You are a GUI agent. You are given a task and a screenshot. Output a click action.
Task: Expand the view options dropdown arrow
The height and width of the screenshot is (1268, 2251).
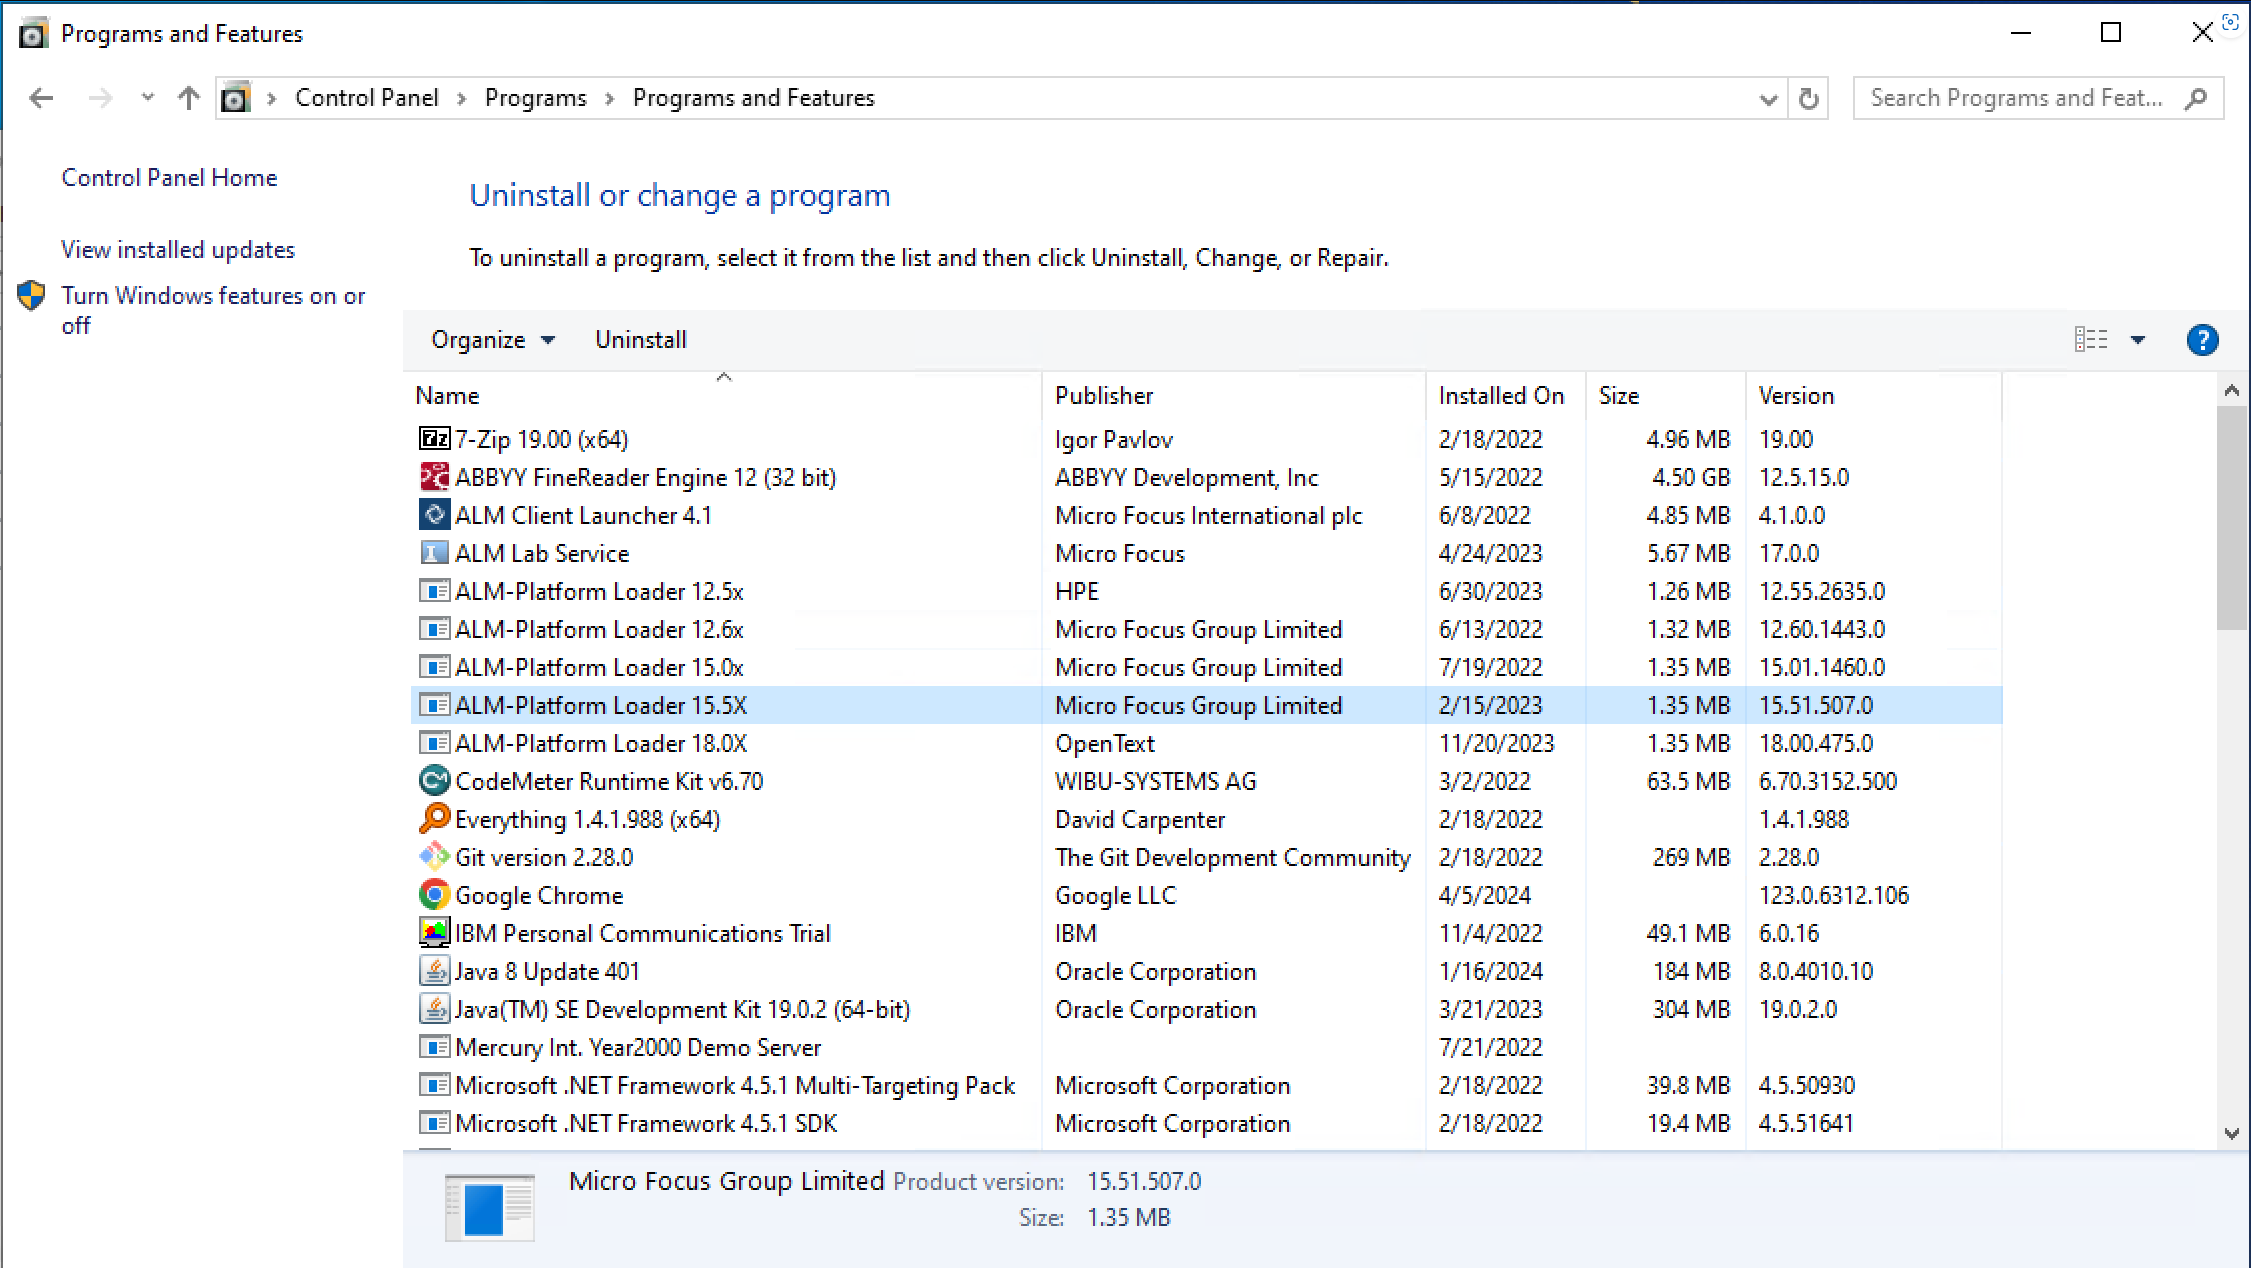coord(2138,340)
